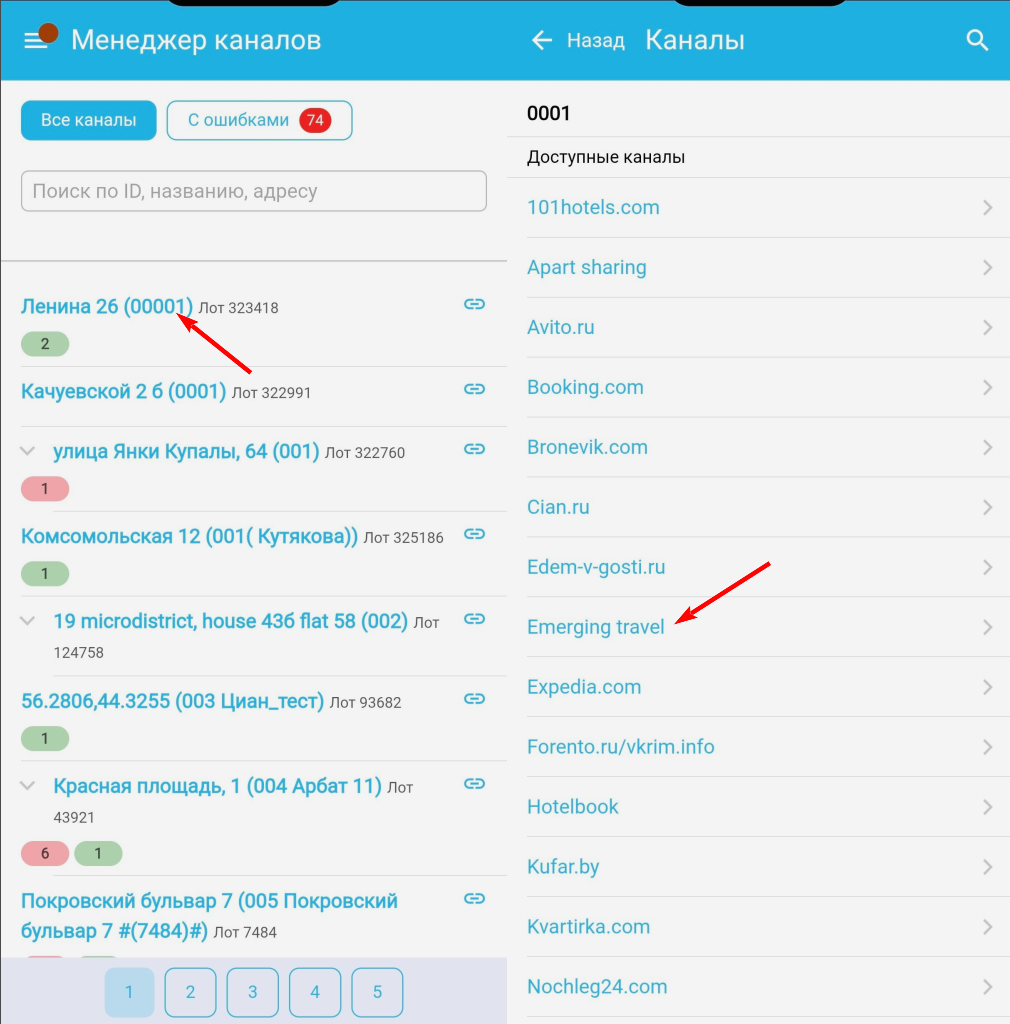Viewport: 1010px width, 1024px height.
Task: Expand улица Янки Купалы row
Action: coord(27,451)
